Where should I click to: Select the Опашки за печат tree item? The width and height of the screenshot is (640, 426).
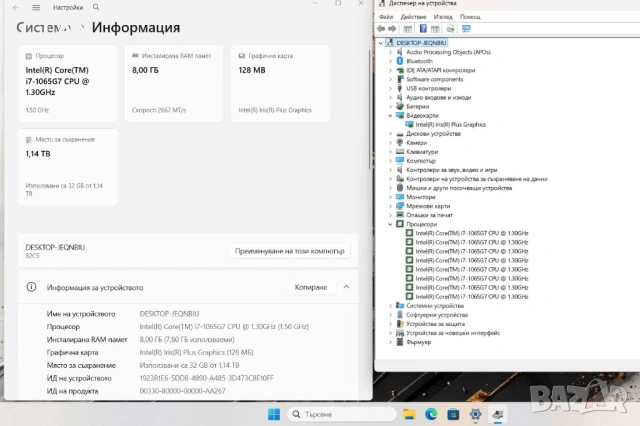coord(429,215)
